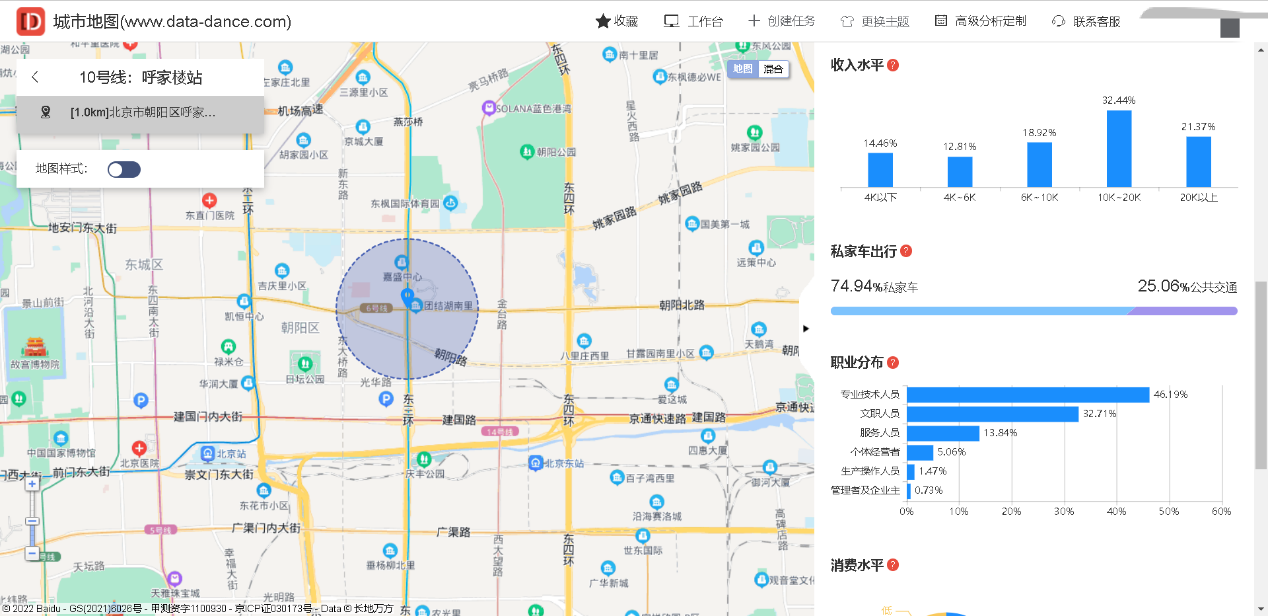Toggle the 地图样式 switch
The image size is (1268, 616).
click(124, 169)
